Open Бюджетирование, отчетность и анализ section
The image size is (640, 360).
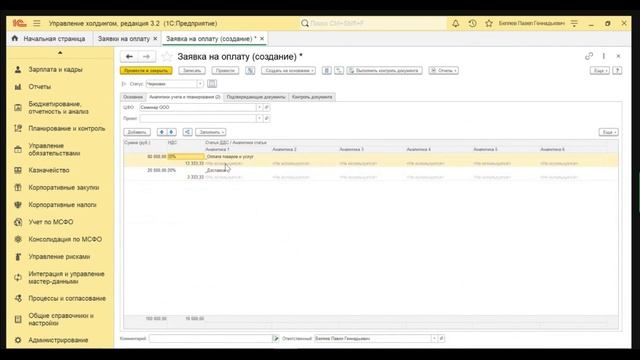pos(58,107)
